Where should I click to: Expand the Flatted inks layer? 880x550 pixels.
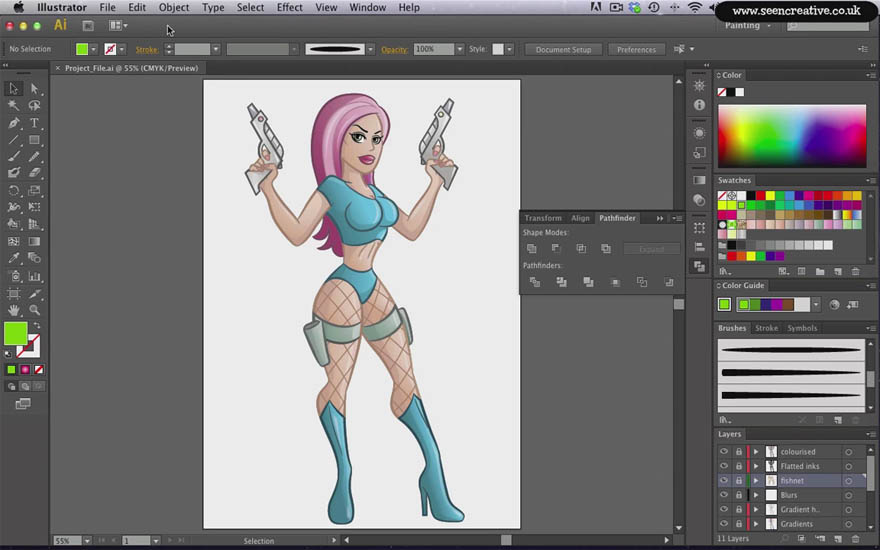click(x=756, y=466)
